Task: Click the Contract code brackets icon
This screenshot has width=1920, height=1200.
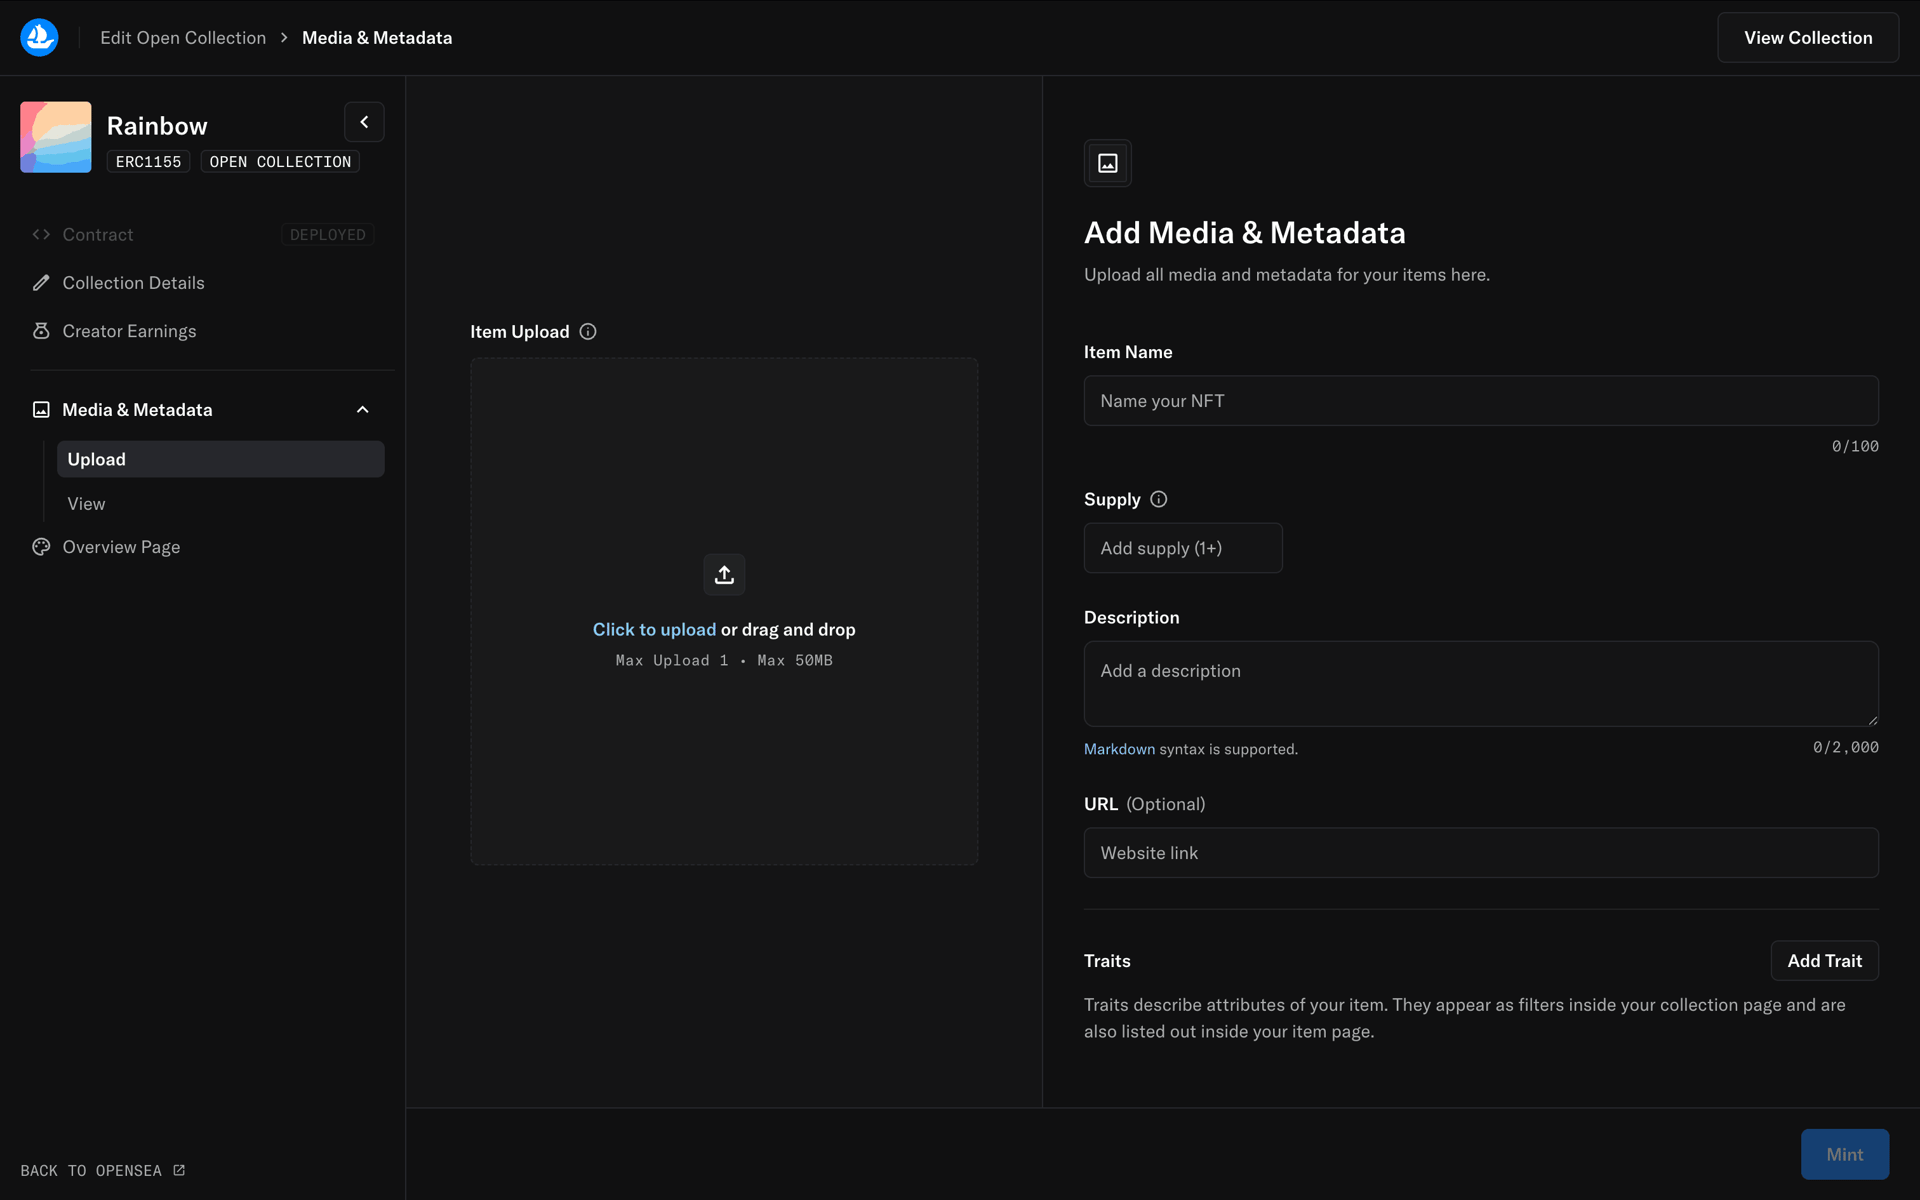Action: coord(41,234)
